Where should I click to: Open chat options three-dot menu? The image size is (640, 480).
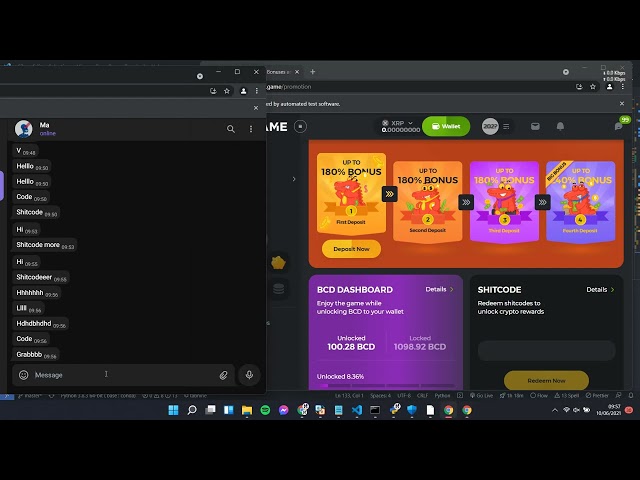coord(251,129)
